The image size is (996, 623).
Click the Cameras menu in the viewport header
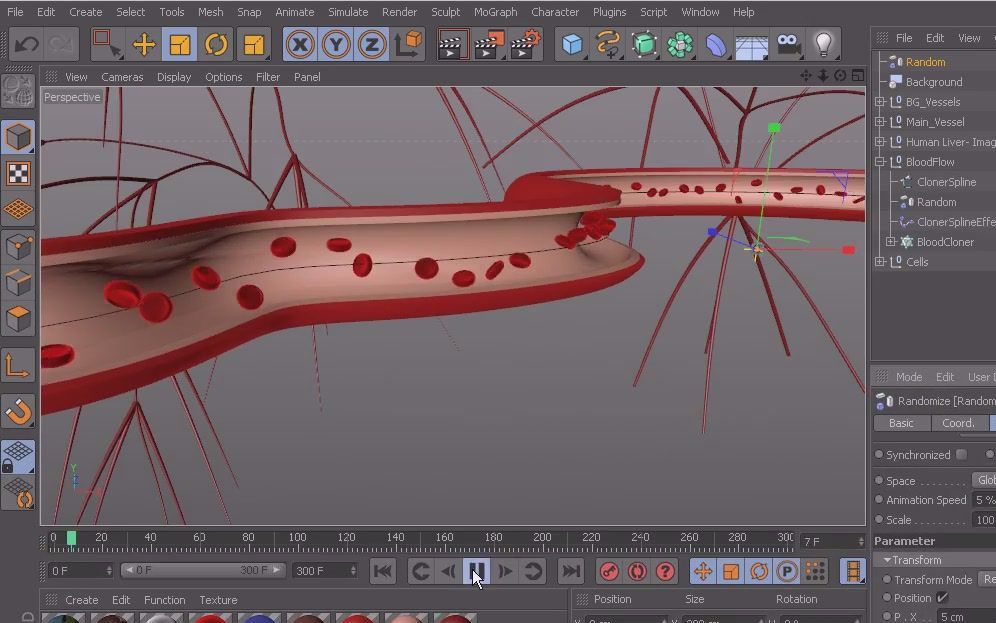coord(122,77)
